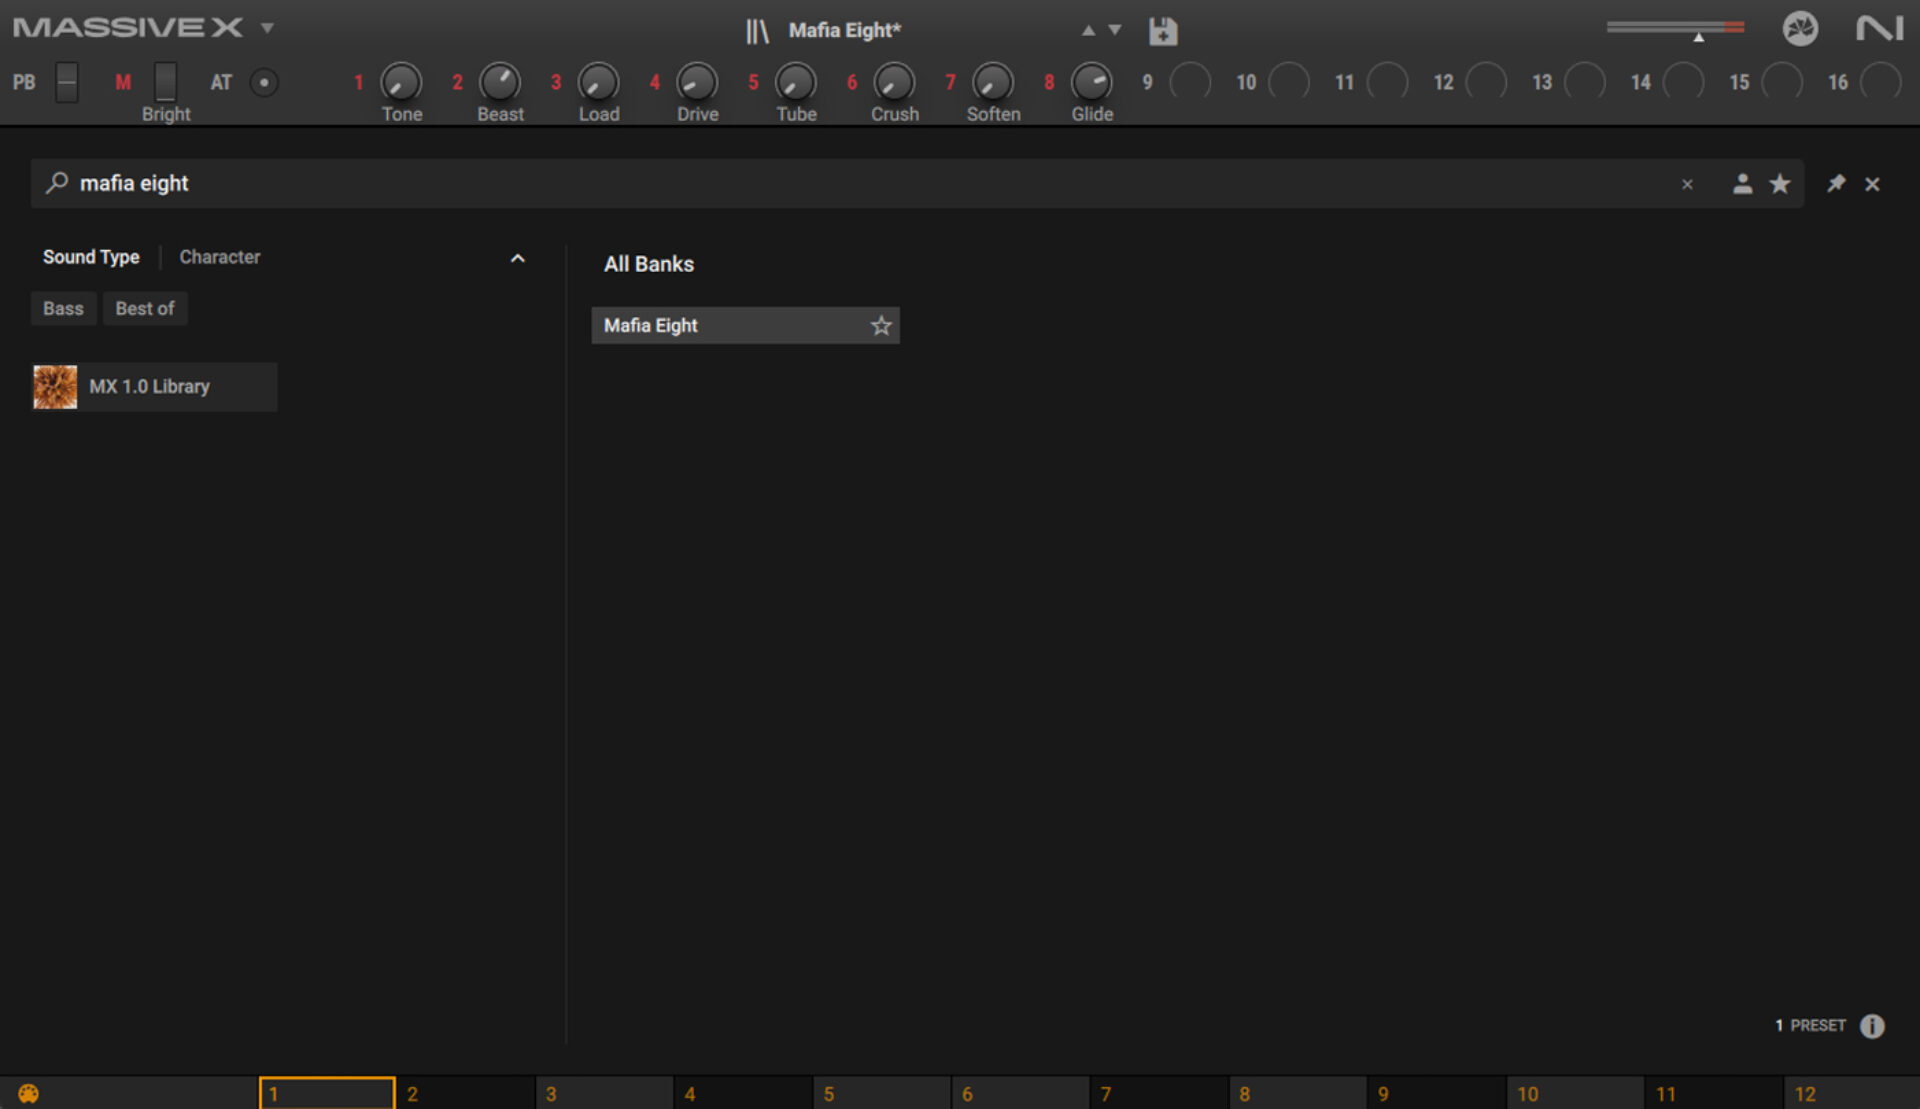This screenshot has height=1109, width=1920.
Task: Click the Native Instruments NI logo
Action: [1879, 28]
